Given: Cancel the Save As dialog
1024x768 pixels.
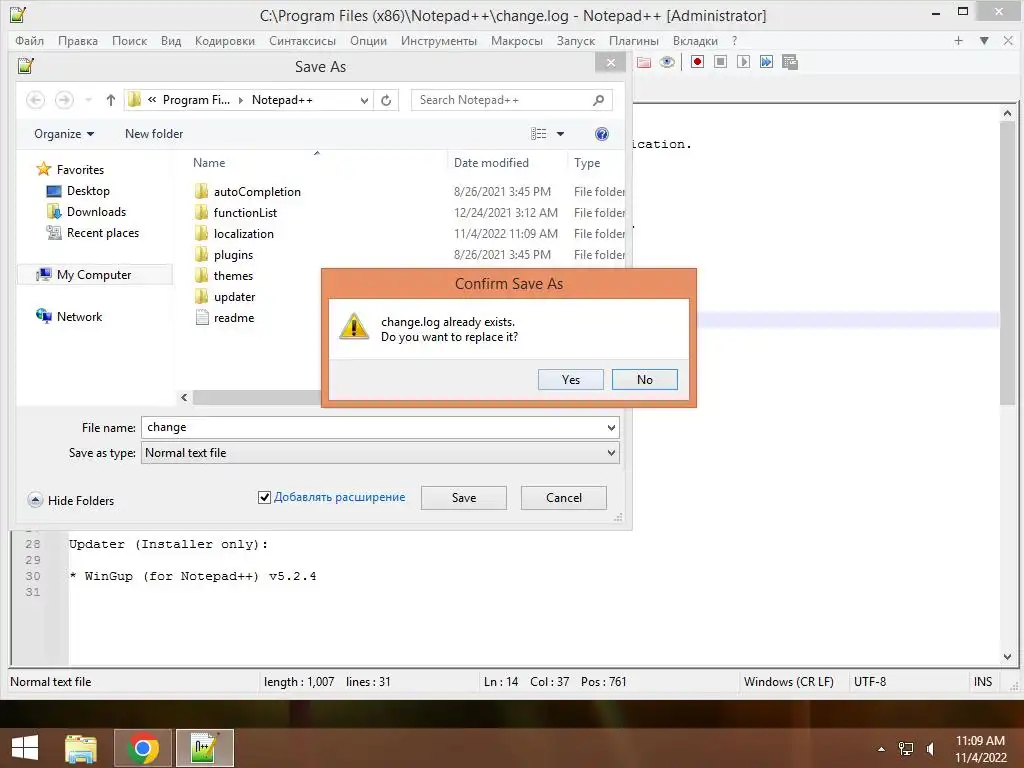Looking at the screenshot, I should point(564,498).
